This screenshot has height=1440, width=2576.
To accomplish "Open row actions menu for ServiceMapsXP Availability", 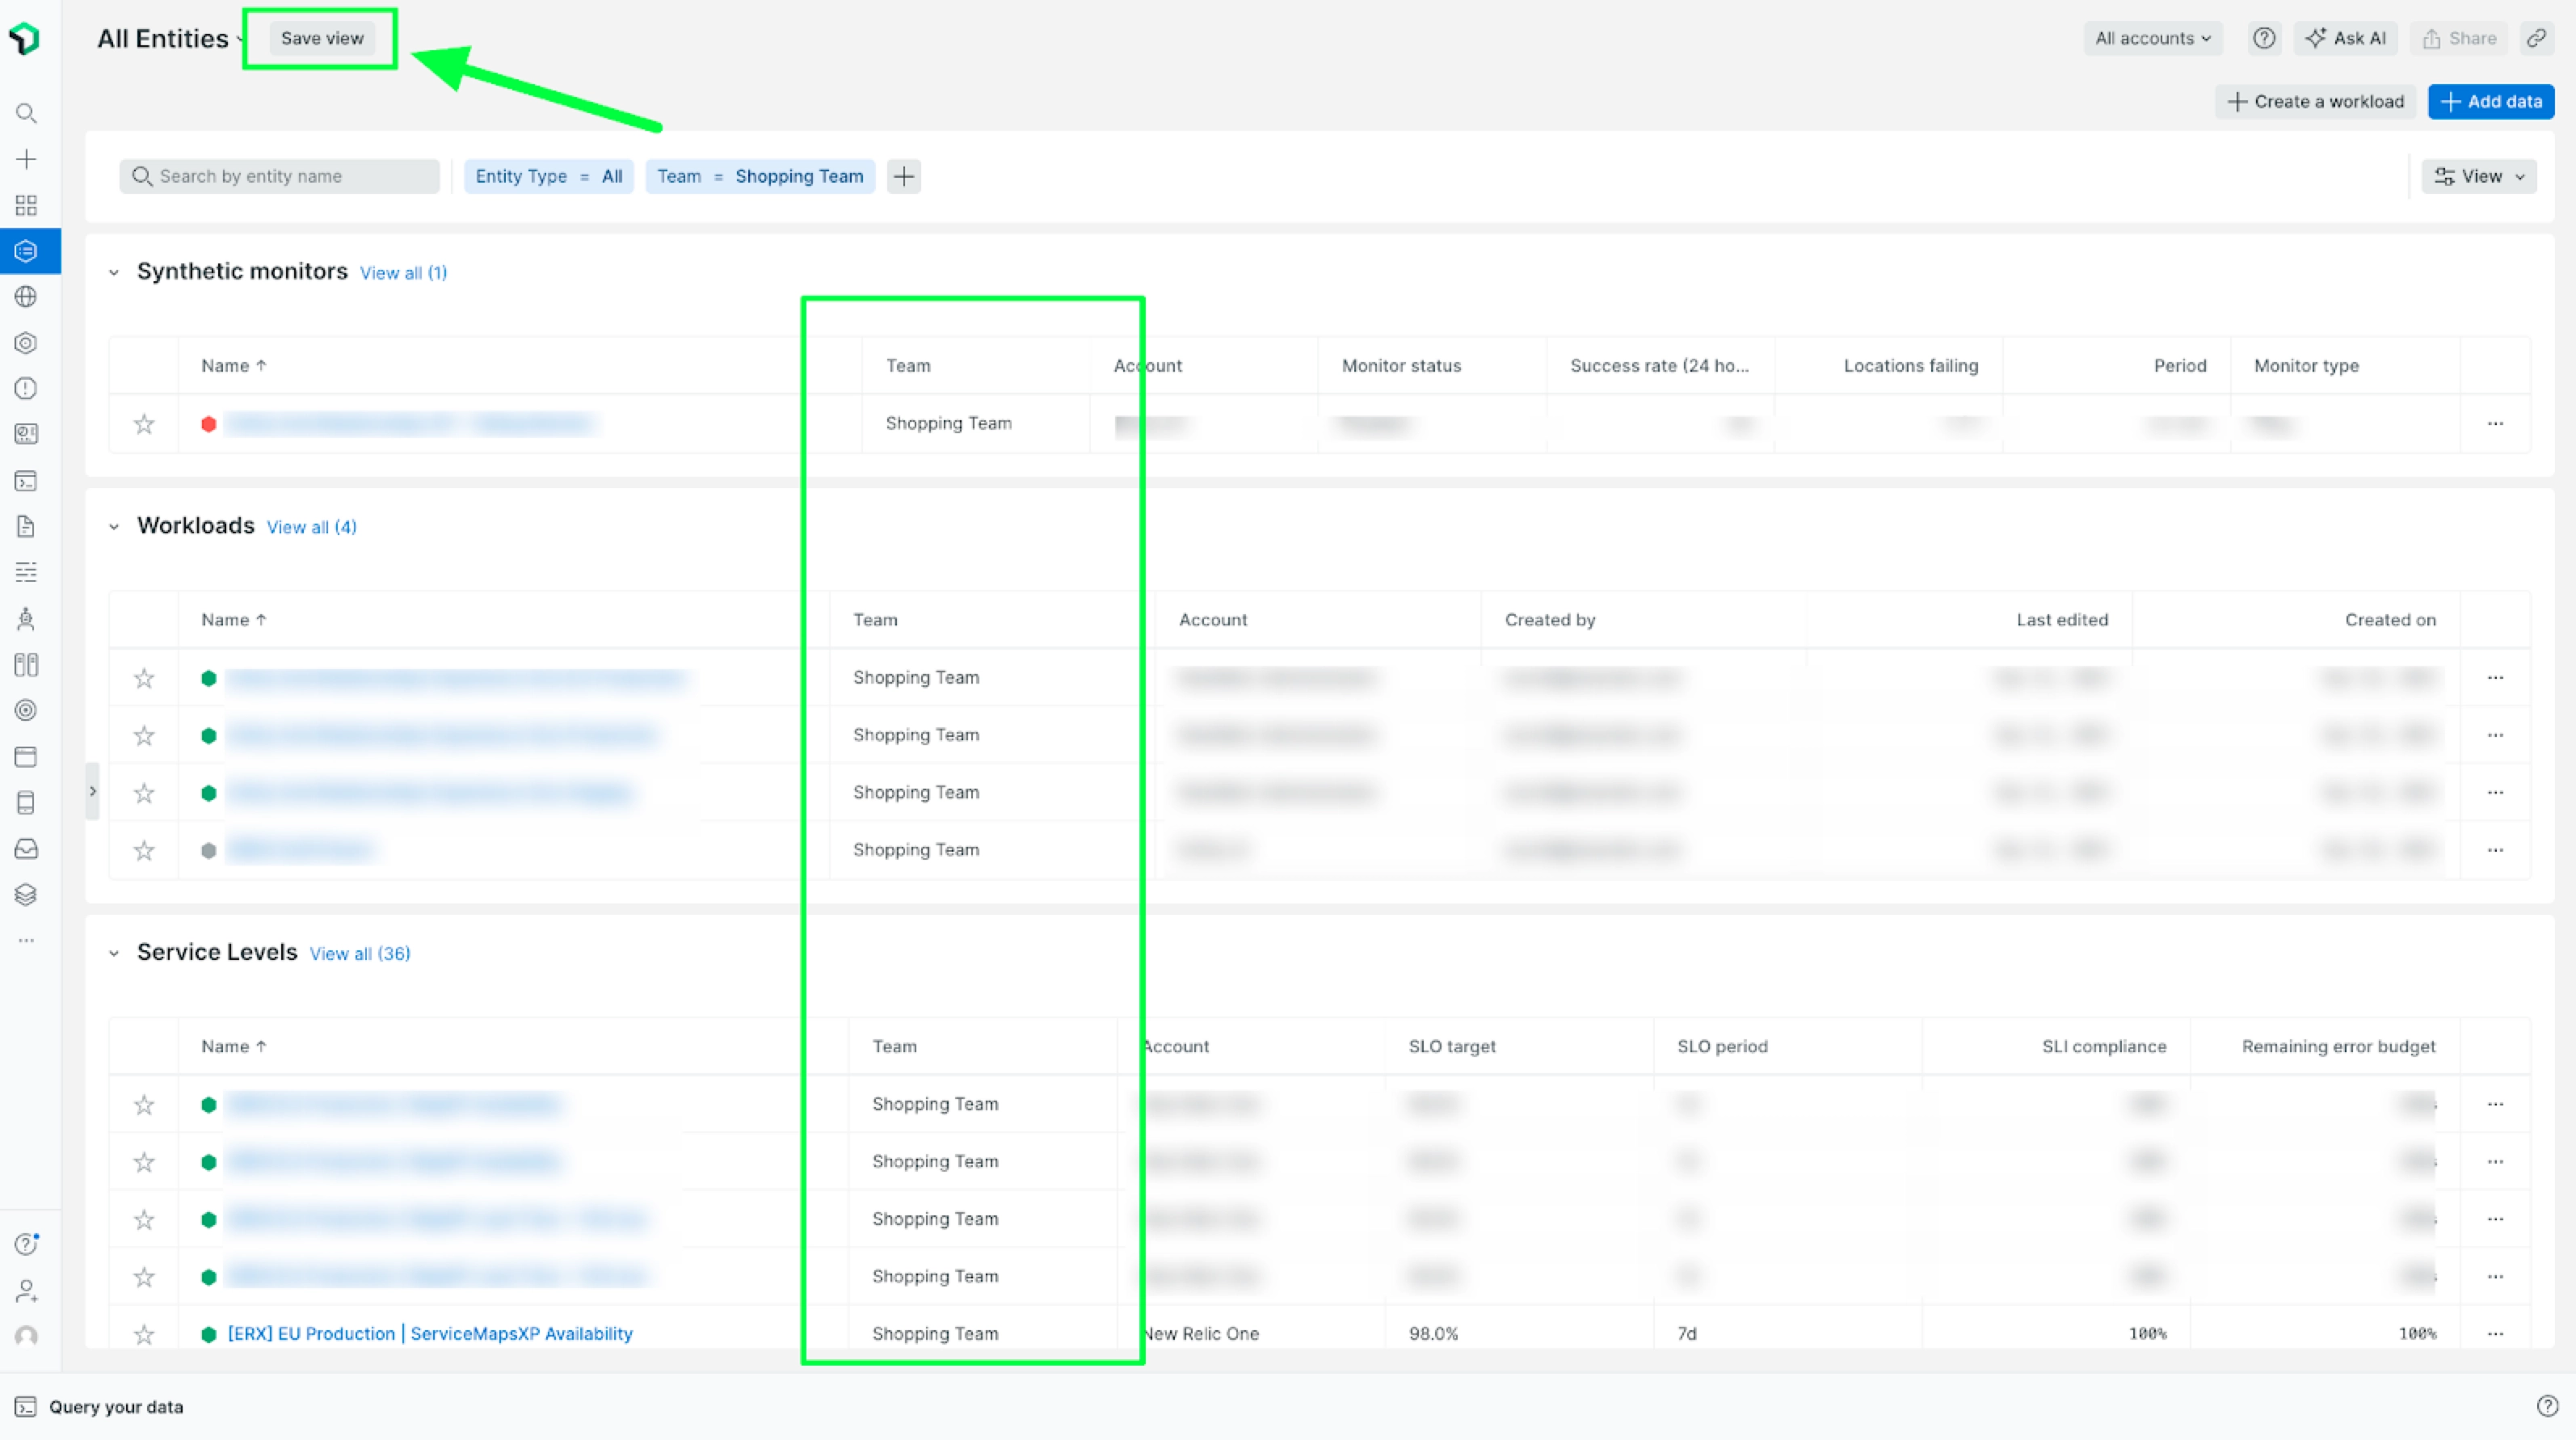I will 2495,1334.
